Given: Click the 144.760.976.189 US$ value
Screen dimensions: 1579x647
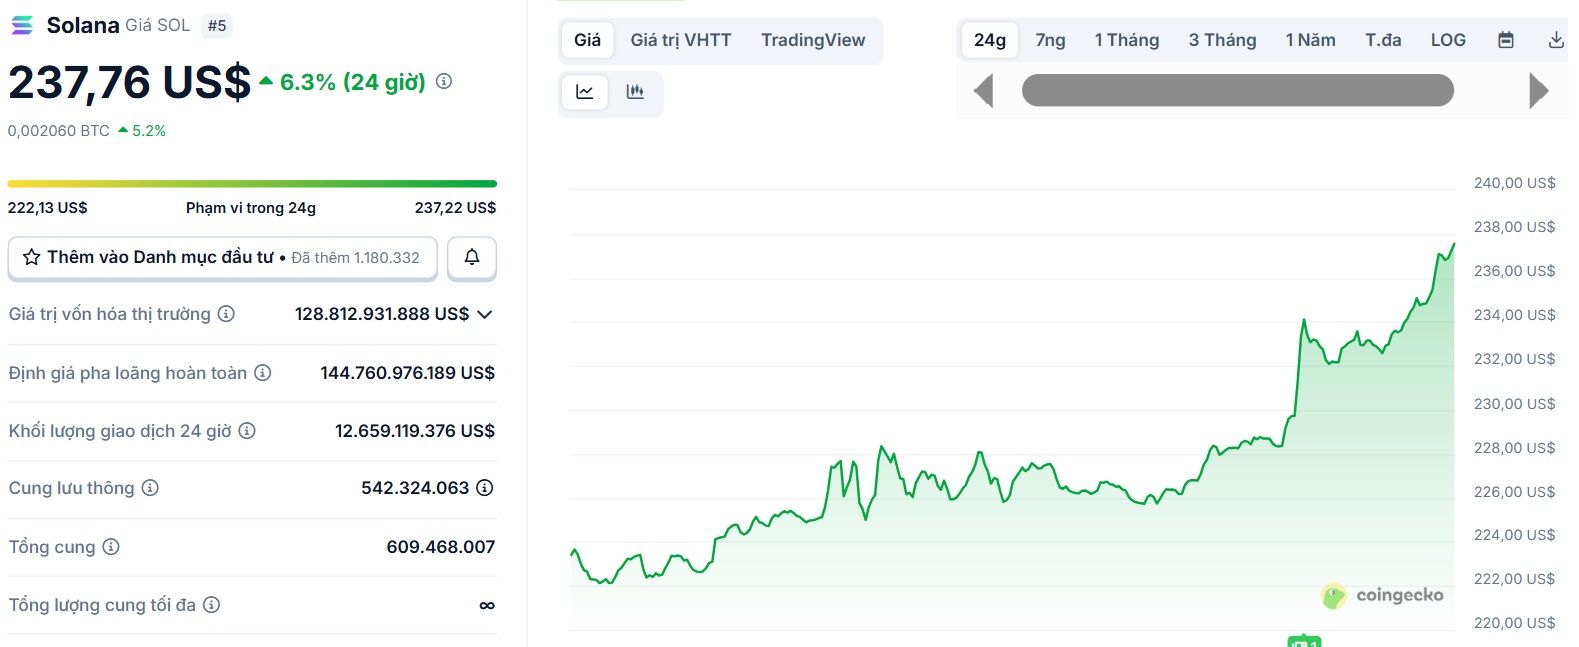Looking at the screenshot, I should pyautogui.click(x=408, y=373).
